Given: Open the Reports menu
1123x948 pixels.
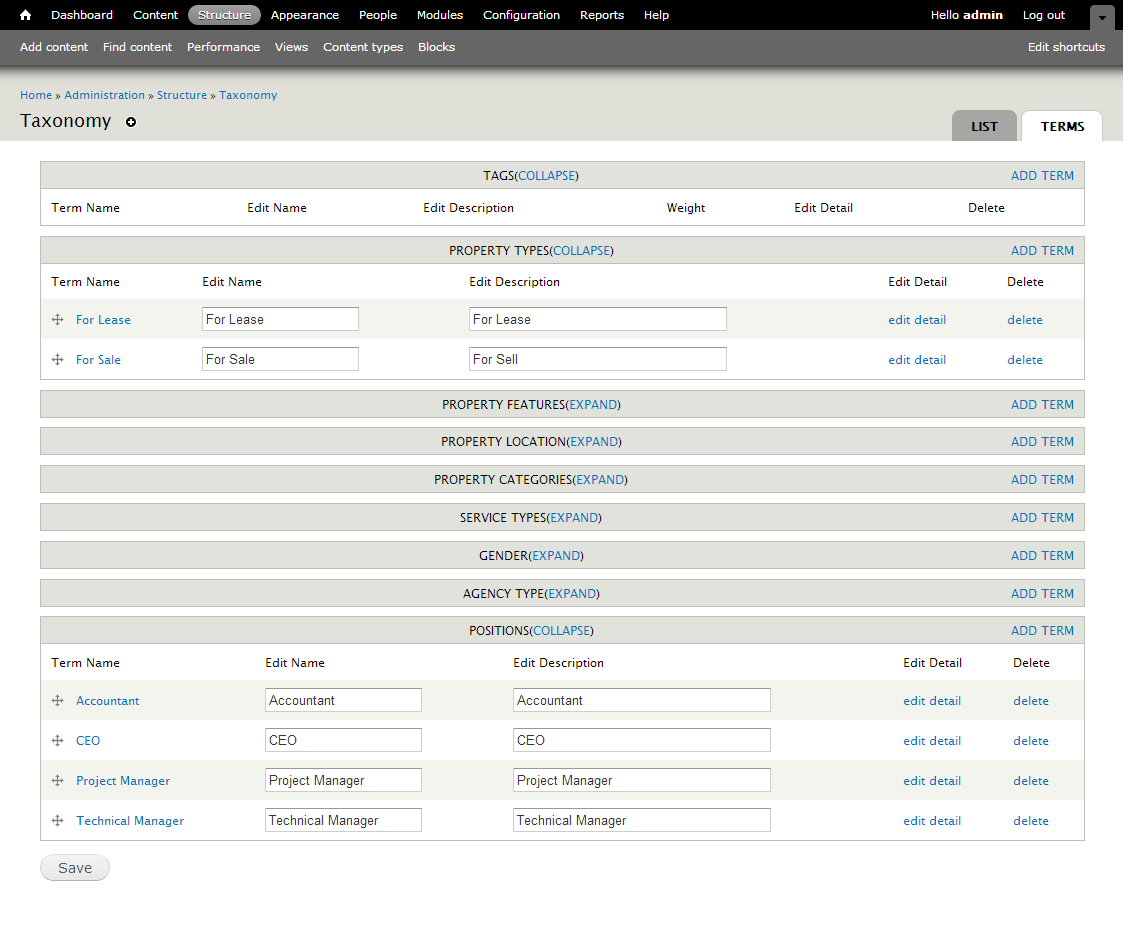Looking at the screenshot, I should click(601, 15).
